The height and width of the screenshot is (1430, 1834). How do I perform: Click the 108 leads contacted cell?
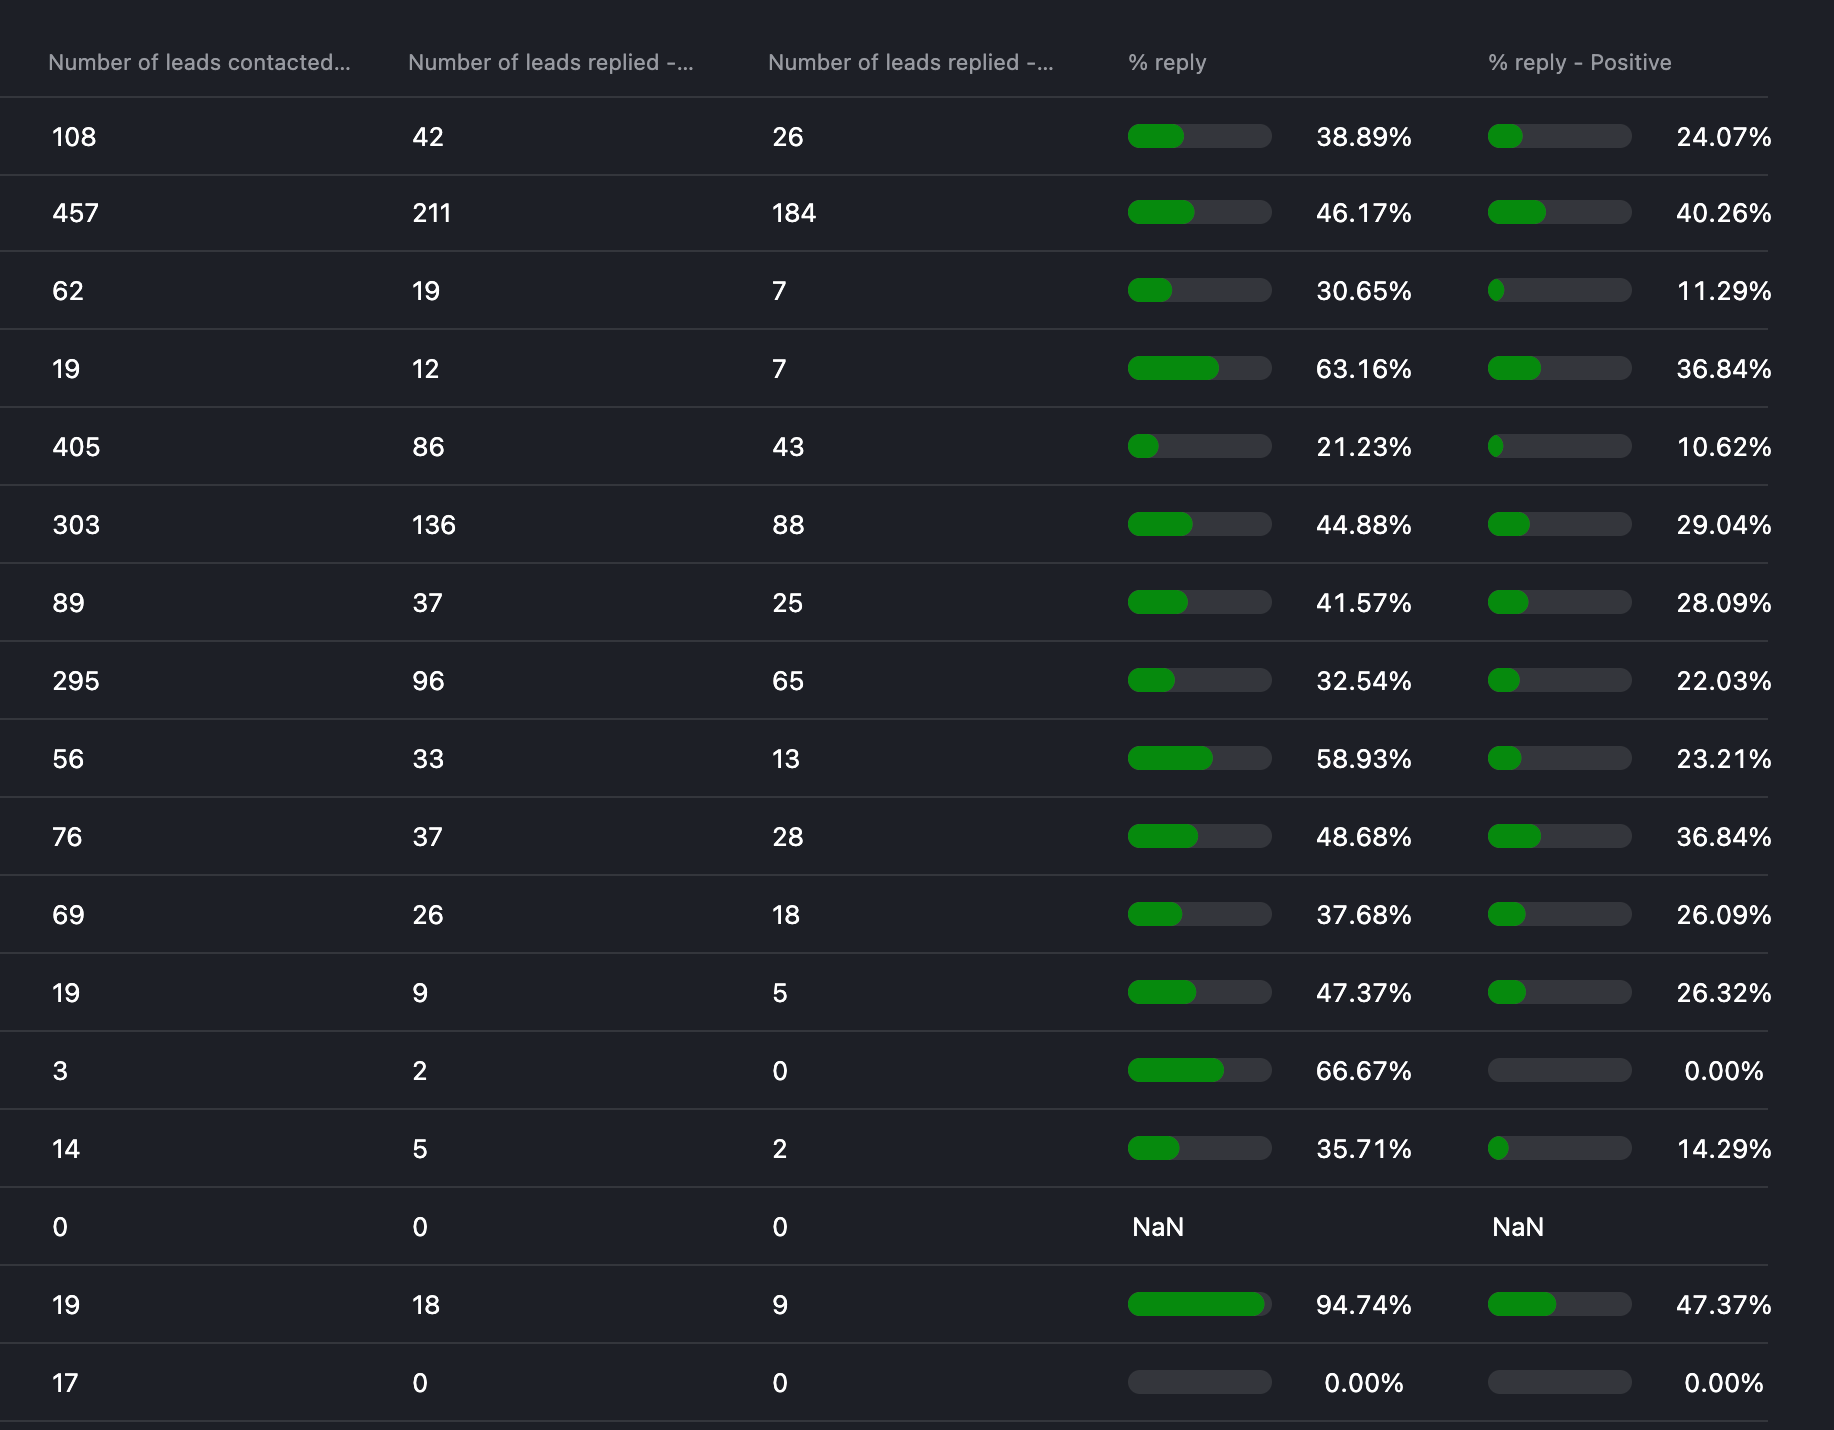[x=74, y=137]
